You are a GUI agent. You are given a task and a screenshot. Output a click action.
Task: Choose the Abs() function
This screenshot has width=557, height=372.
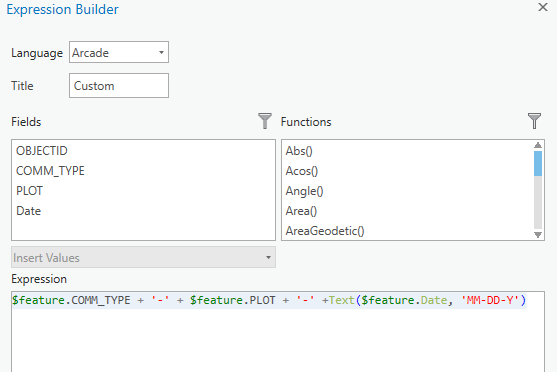299,151
